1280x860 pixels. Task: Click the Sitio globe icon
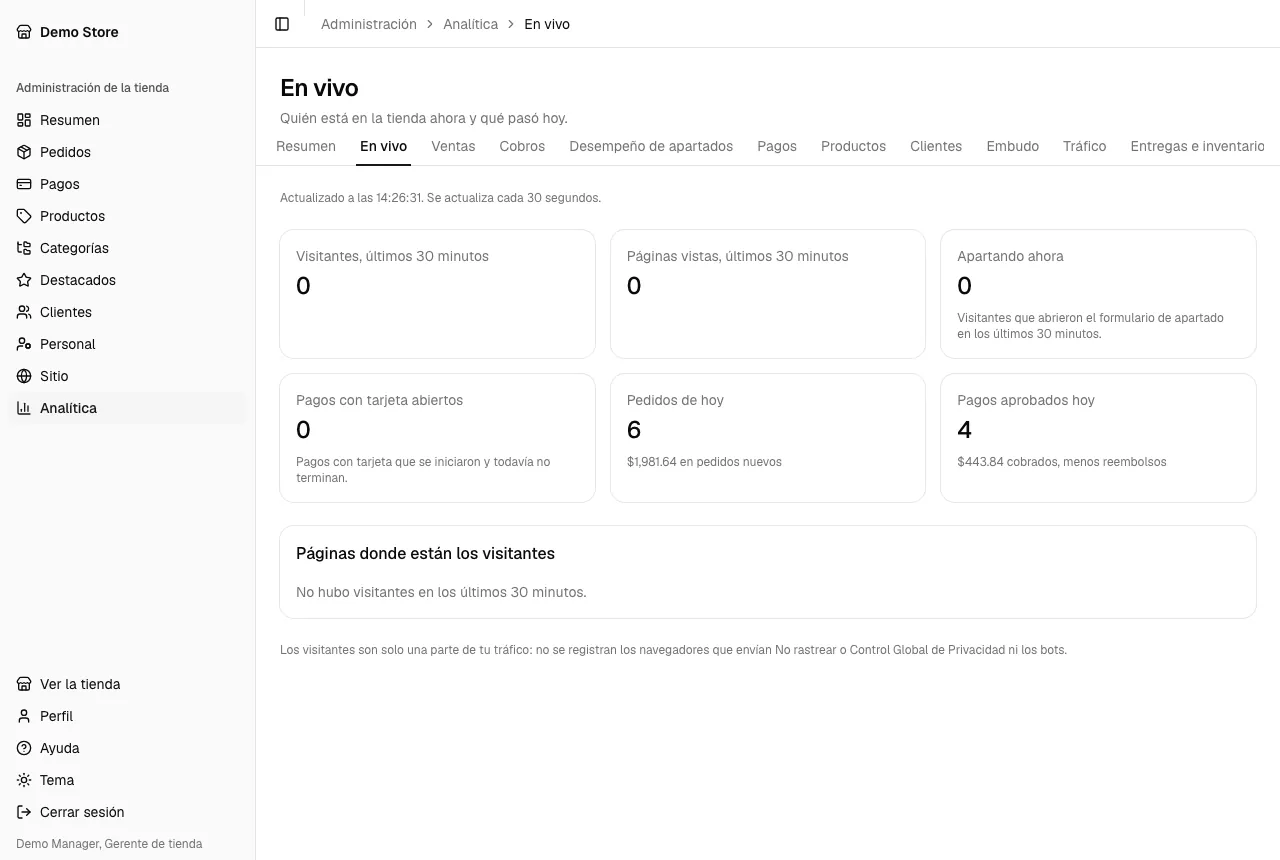pos(24,376)
